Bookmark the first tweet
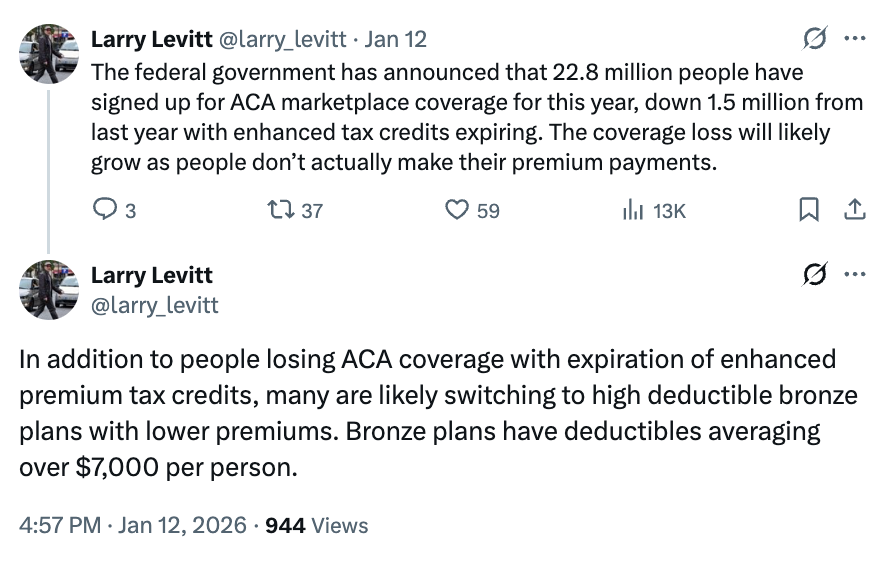The width and height of the screenshot is (888, 564). [x=809, y=210]
